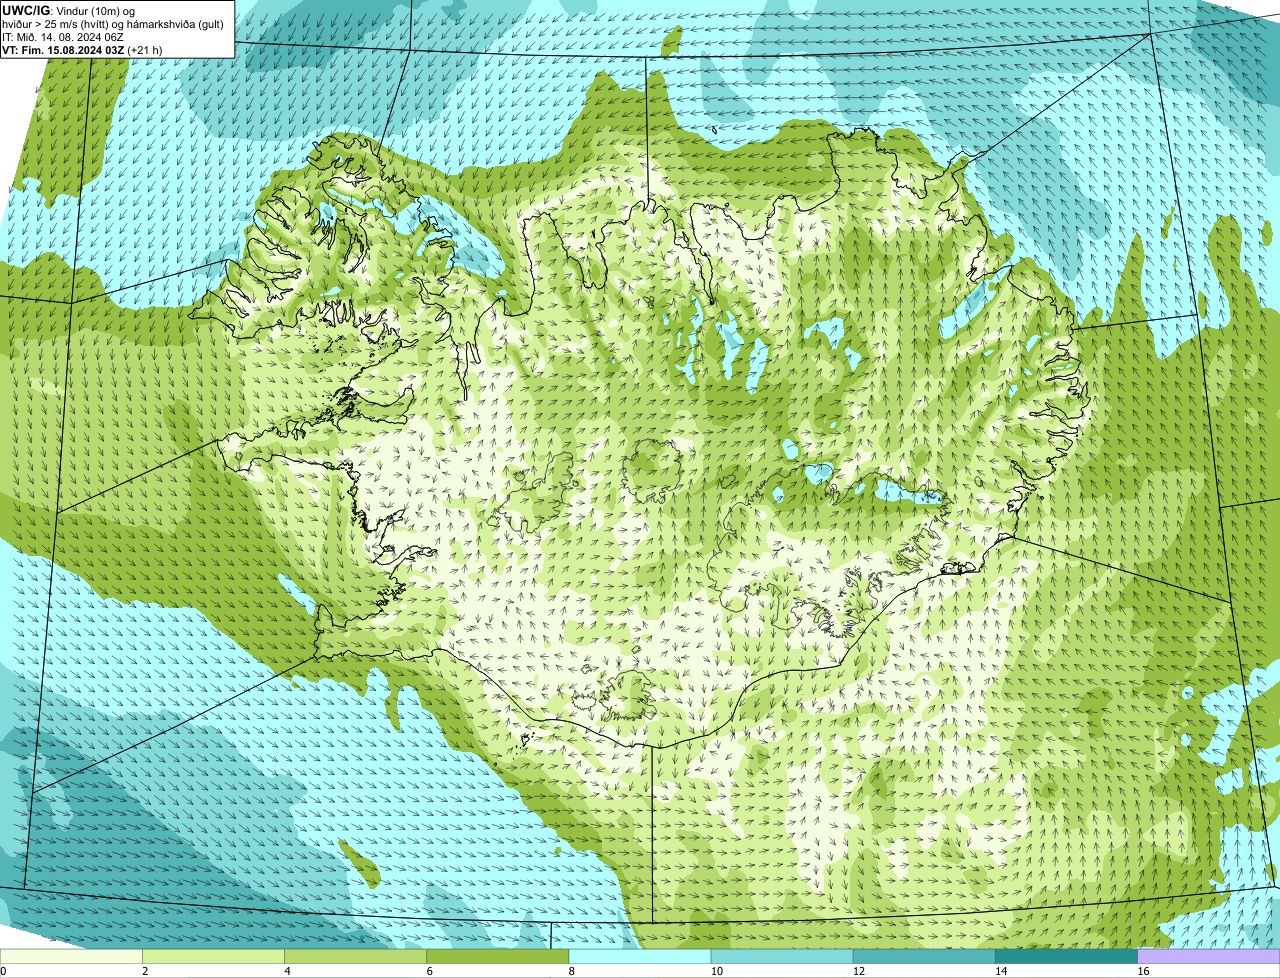Select the 'IT: Mið. 14. 08. 2024 06Z' line
1280x978 pixels.
[x=63, y=37]
